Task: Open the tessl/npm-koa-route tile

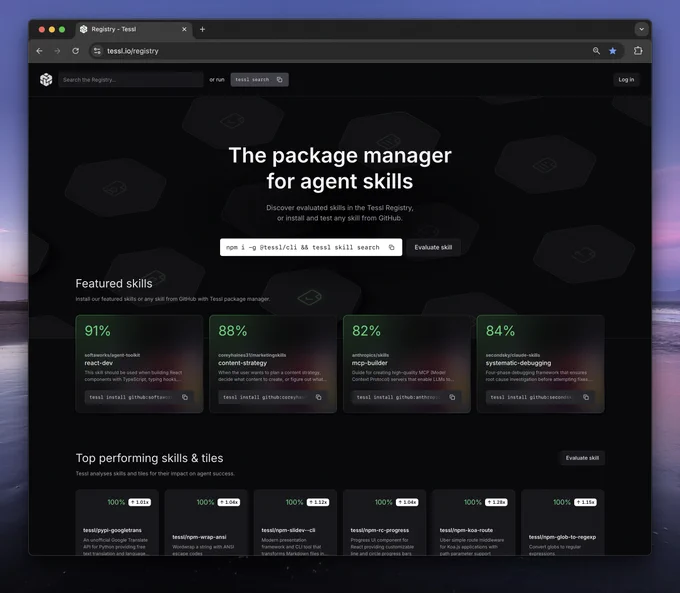Action: tap(474, 522)
